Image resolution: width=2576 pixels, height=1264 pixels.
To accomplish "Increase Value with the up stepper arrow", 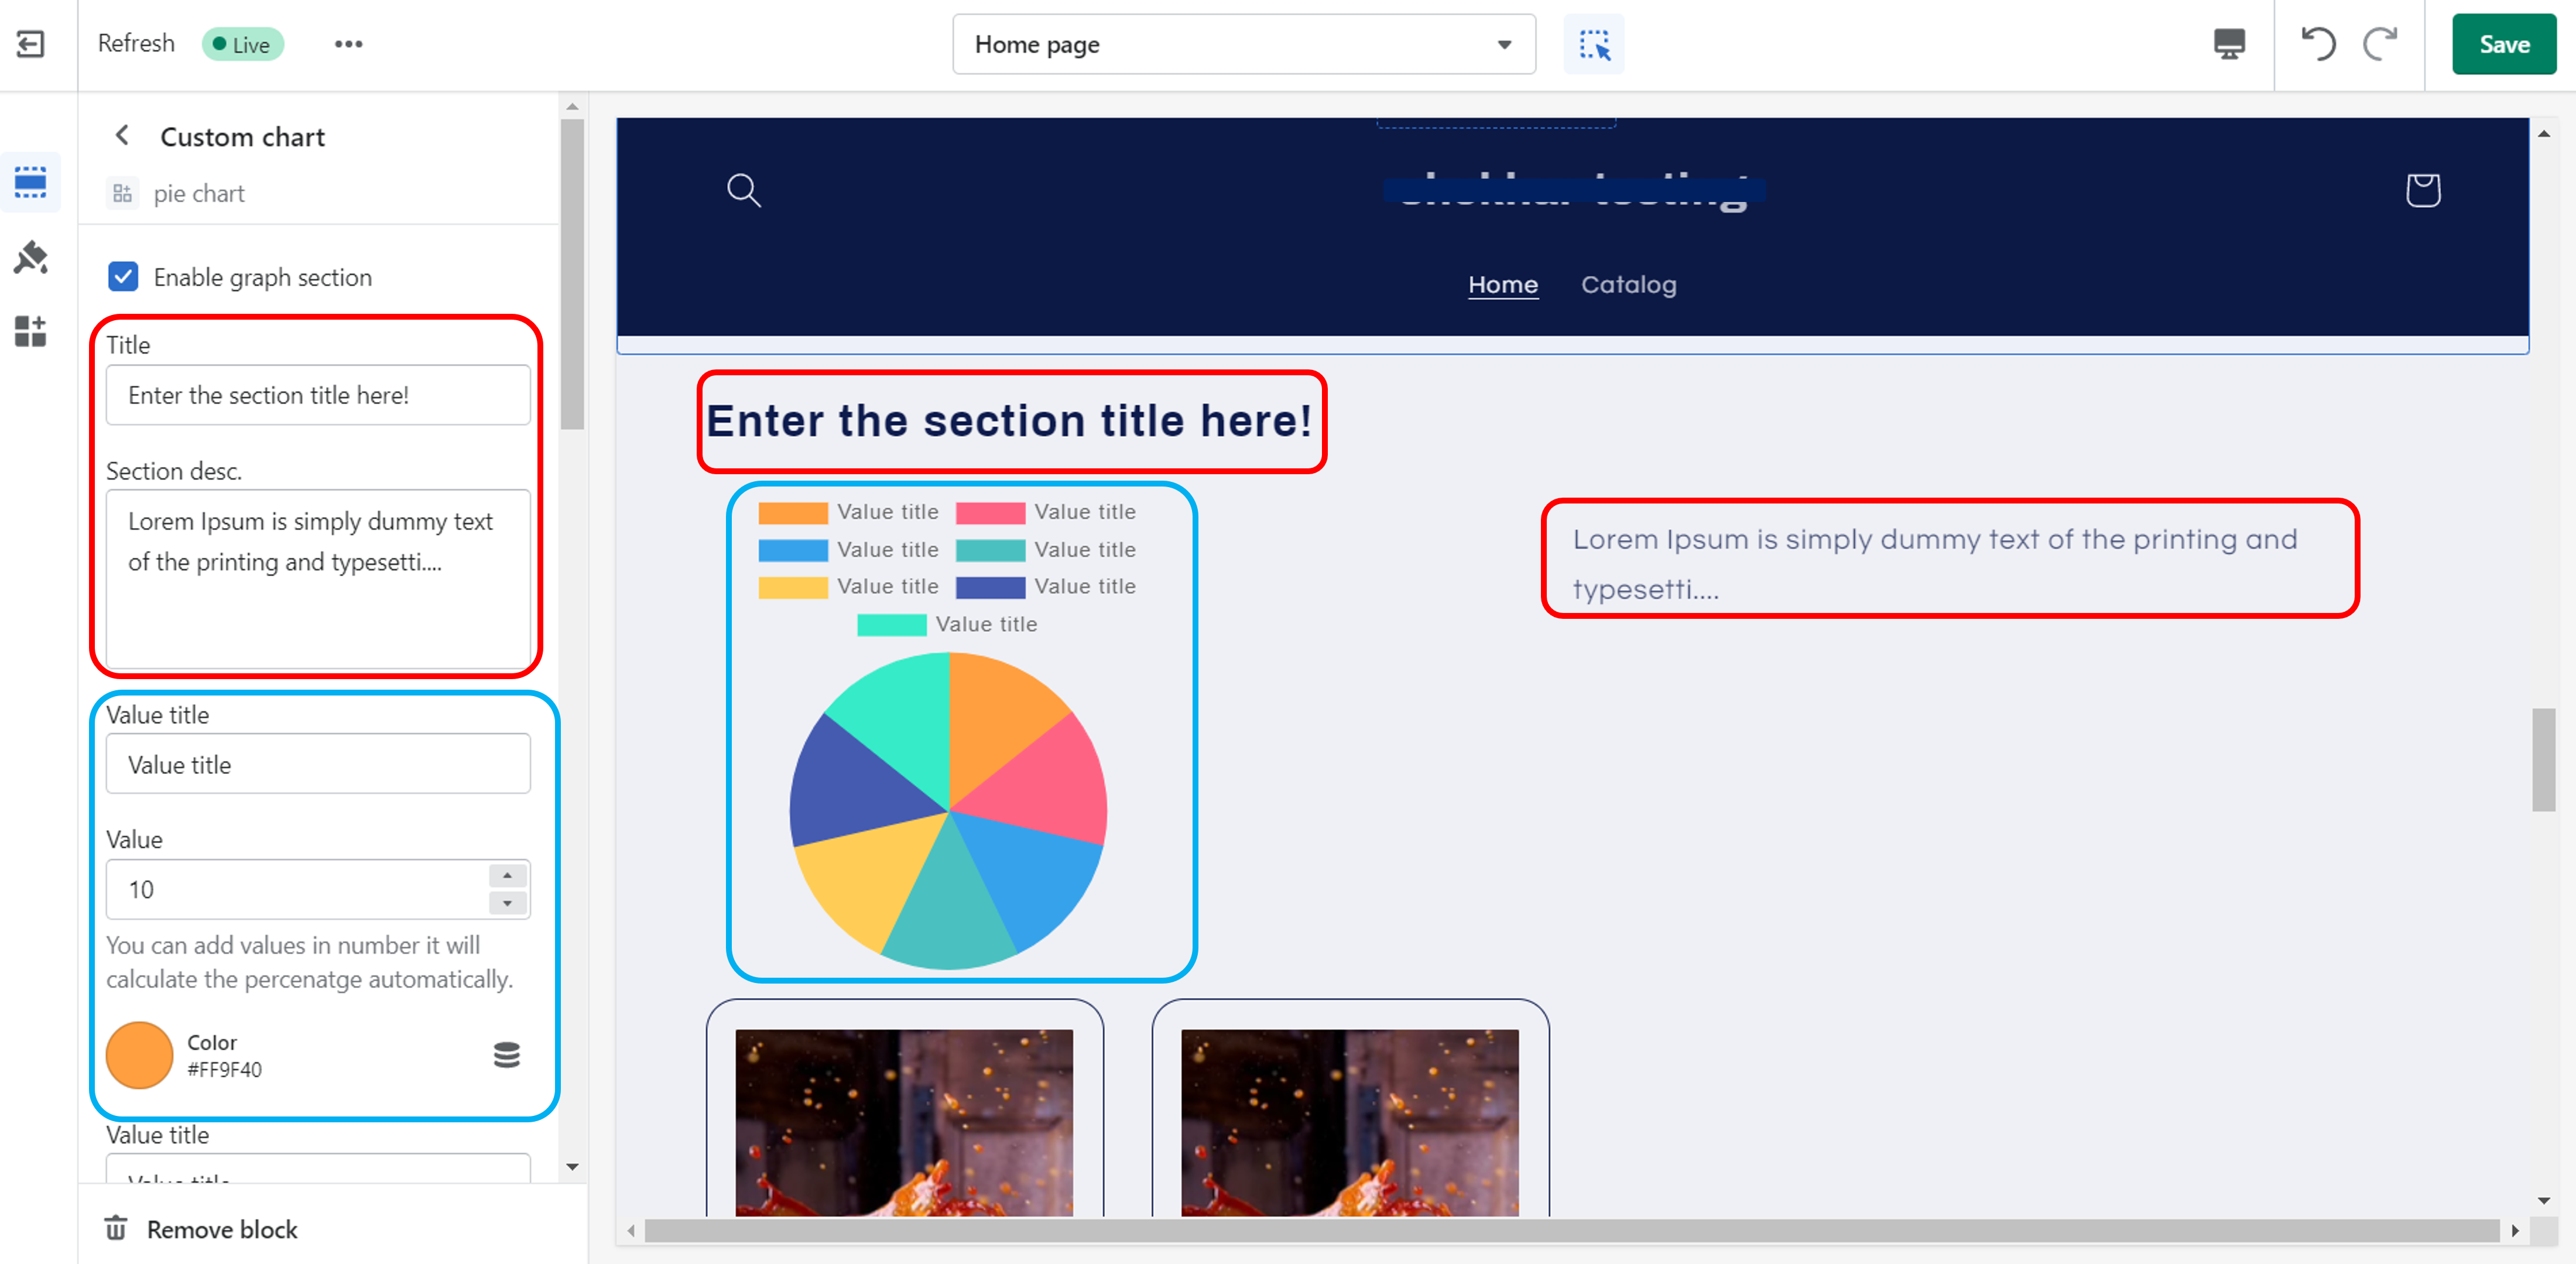I will tap(508, 876).
